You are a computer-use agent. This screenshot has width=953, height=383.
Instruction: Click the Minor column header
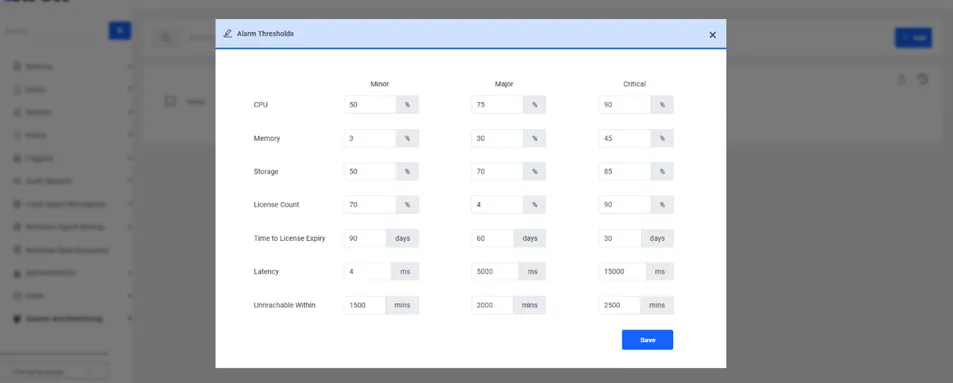(x=380, y=84)
